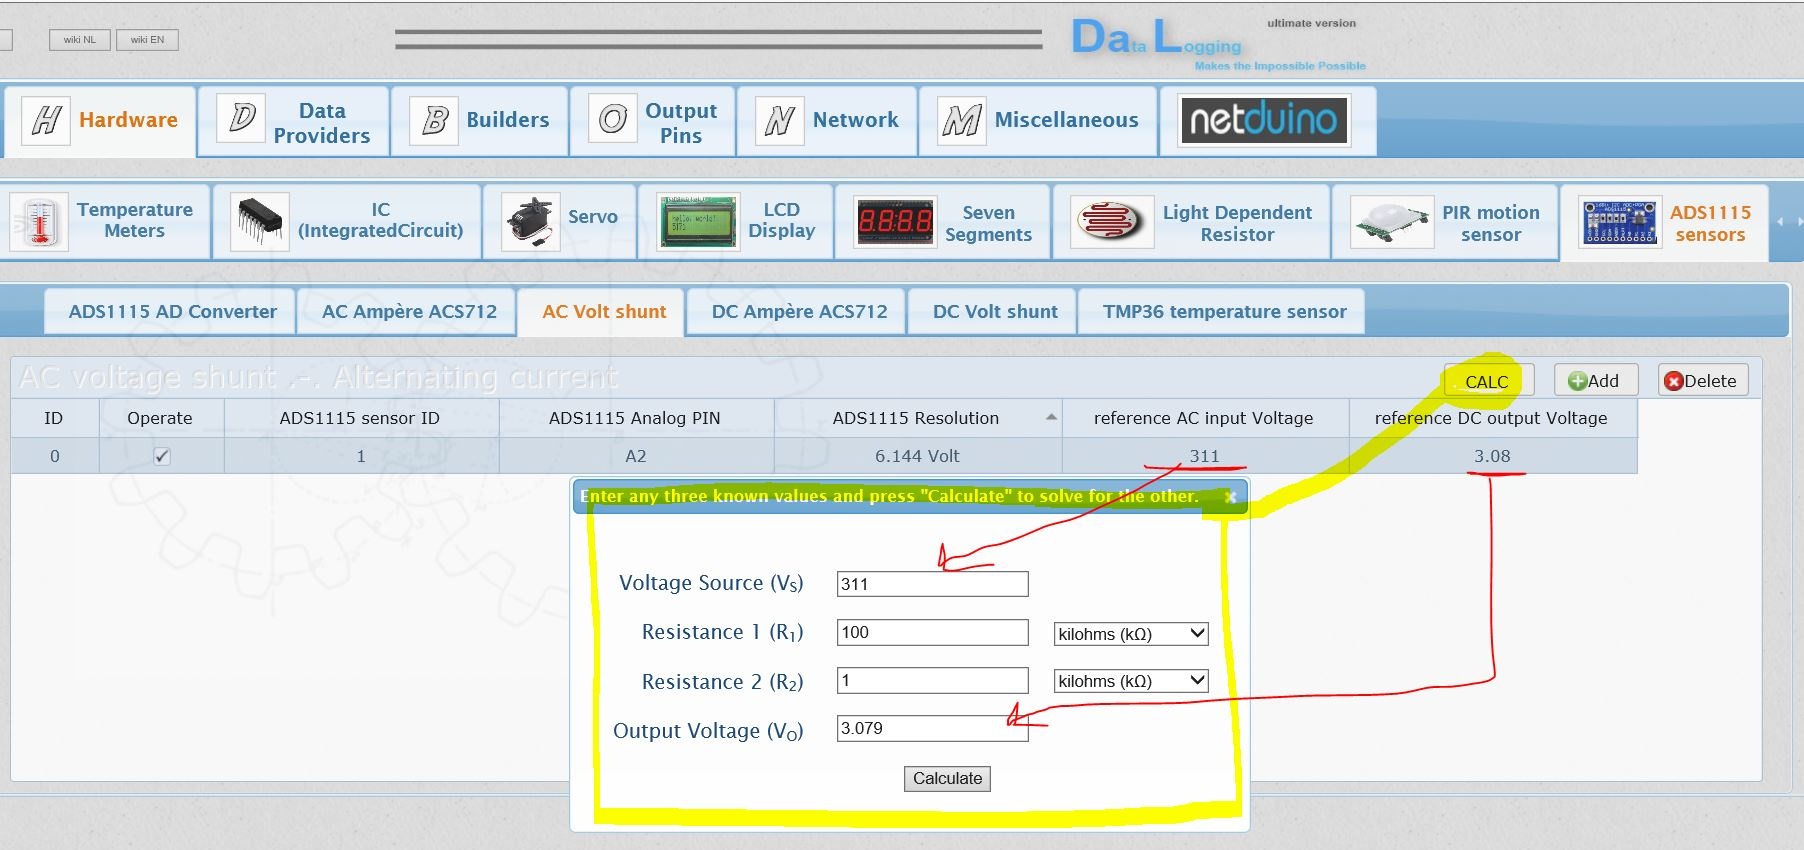Select the LCD Display category
Viewport: 1804px width, 850px height.
[735, 221]
